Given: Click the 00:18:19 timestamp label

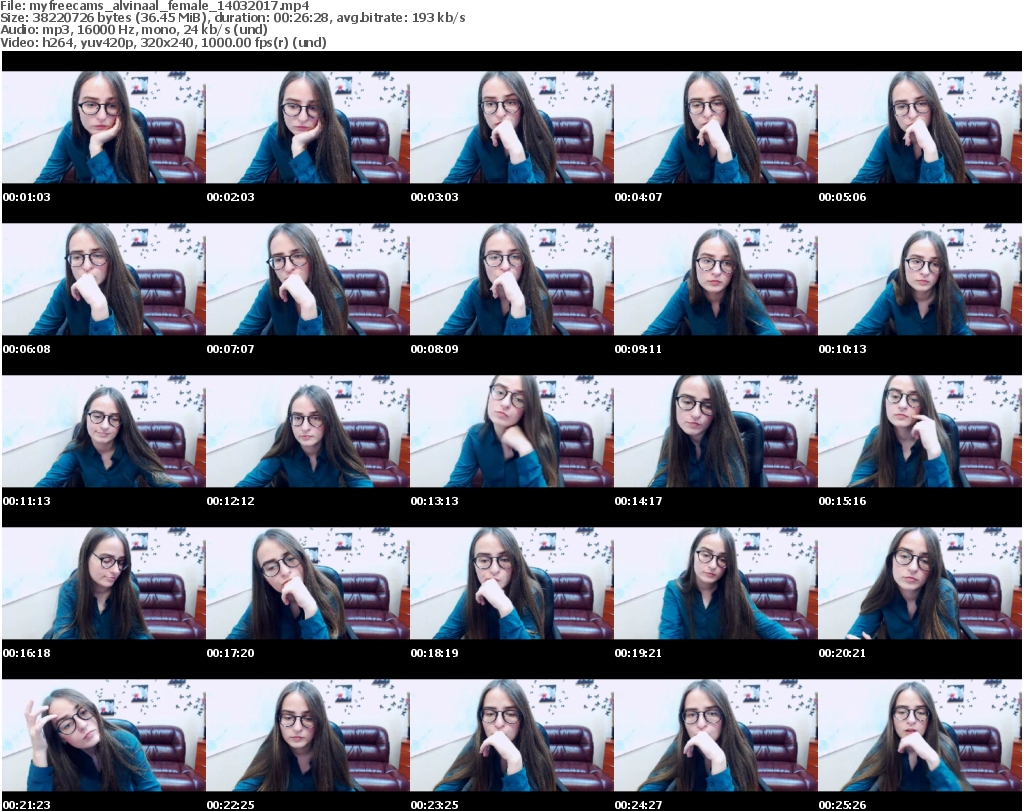Looking at the screenshot, I should point(434,652).
